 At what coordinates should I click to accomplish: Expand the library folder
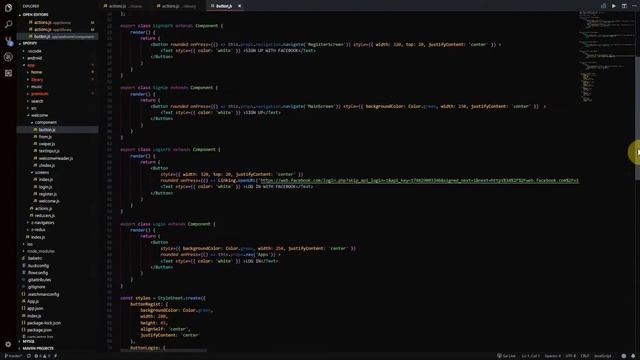click(x=37, y=80)
